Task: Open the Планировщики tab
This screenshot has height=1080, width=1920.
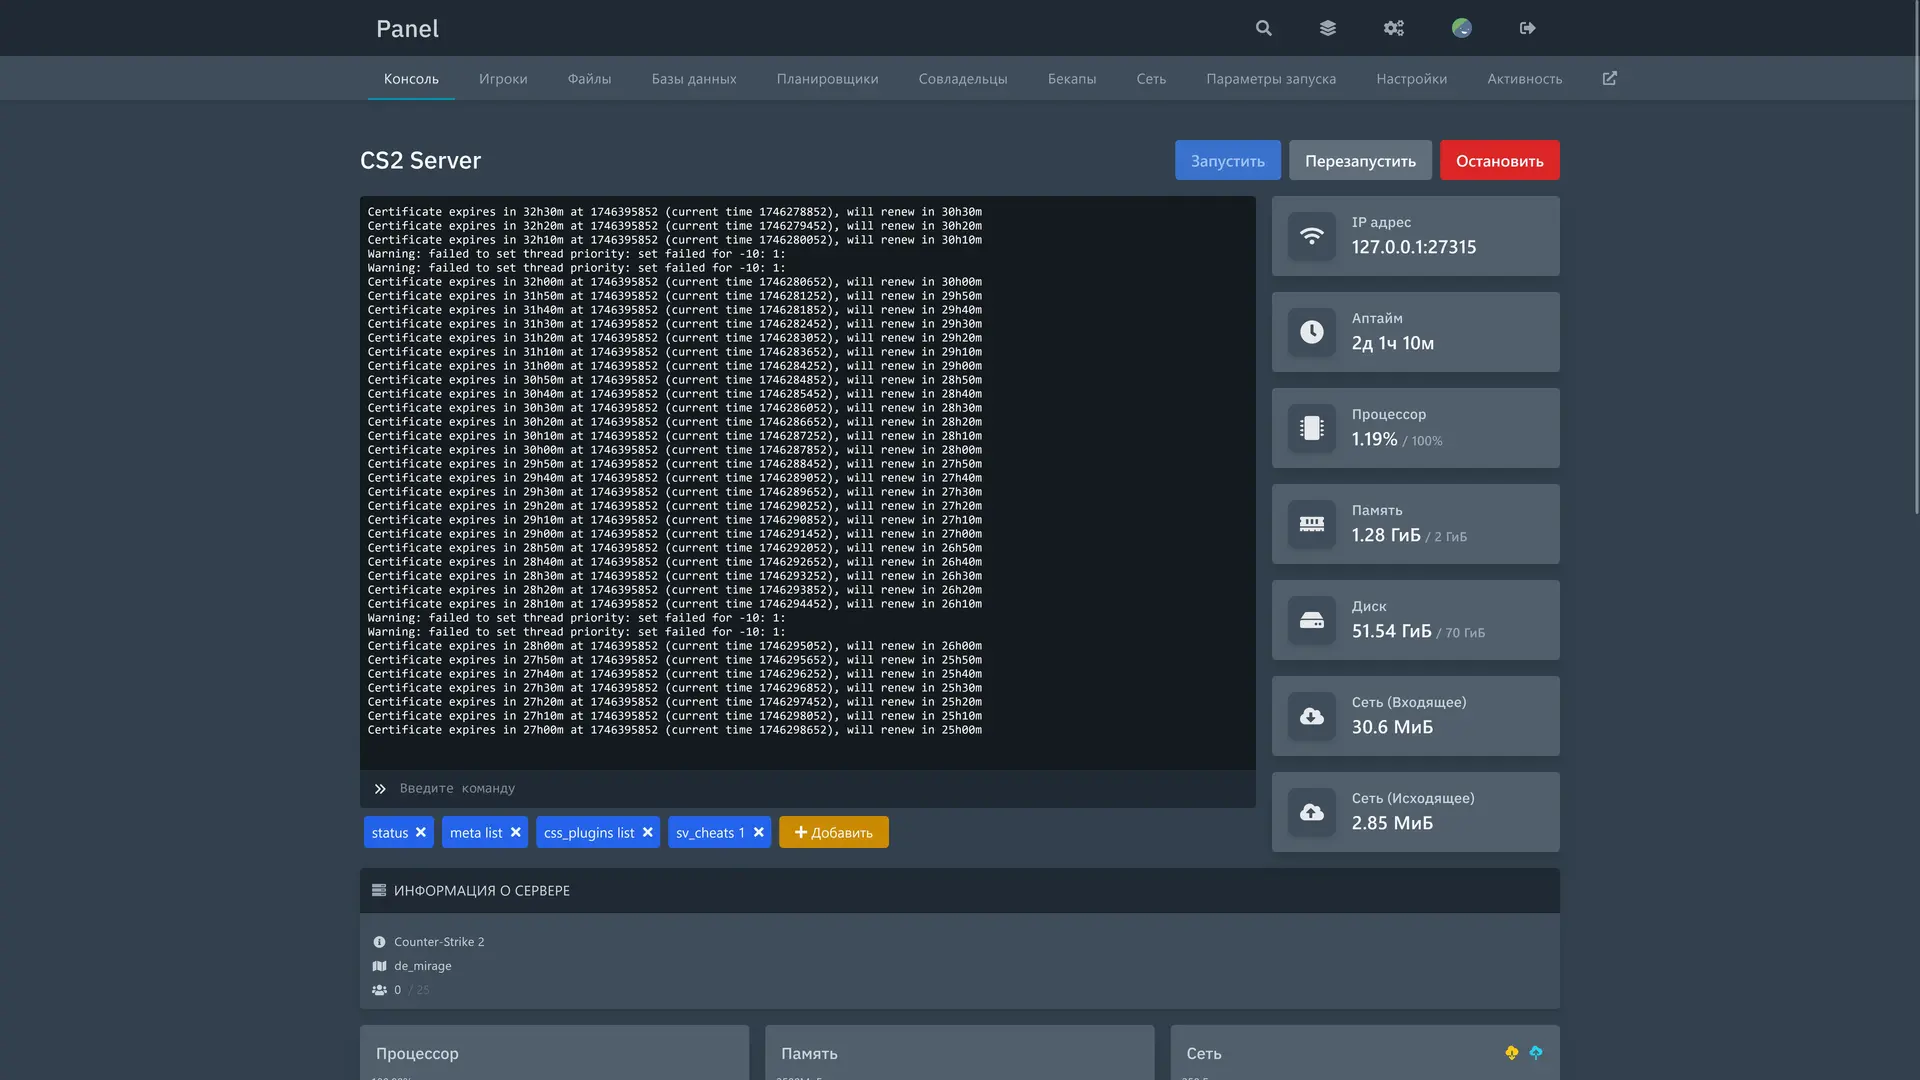Action: (x=827, y=78)
